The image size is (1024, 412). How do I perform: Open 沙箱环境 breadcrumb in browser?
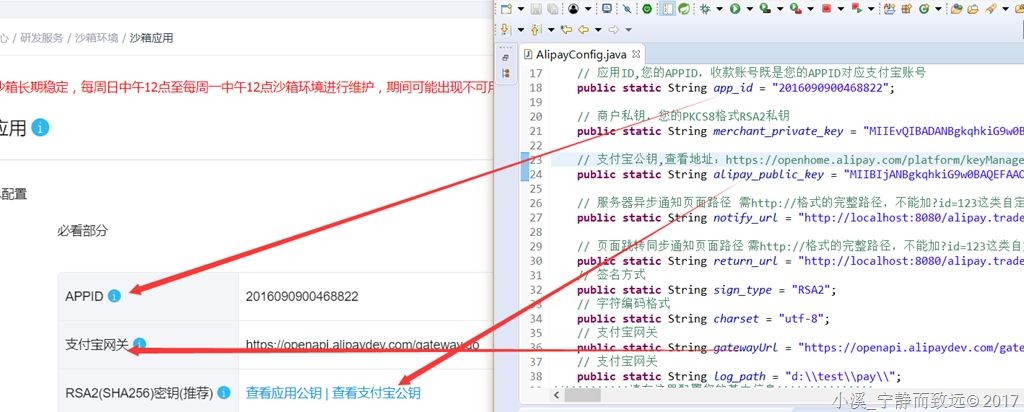[97, 38]
